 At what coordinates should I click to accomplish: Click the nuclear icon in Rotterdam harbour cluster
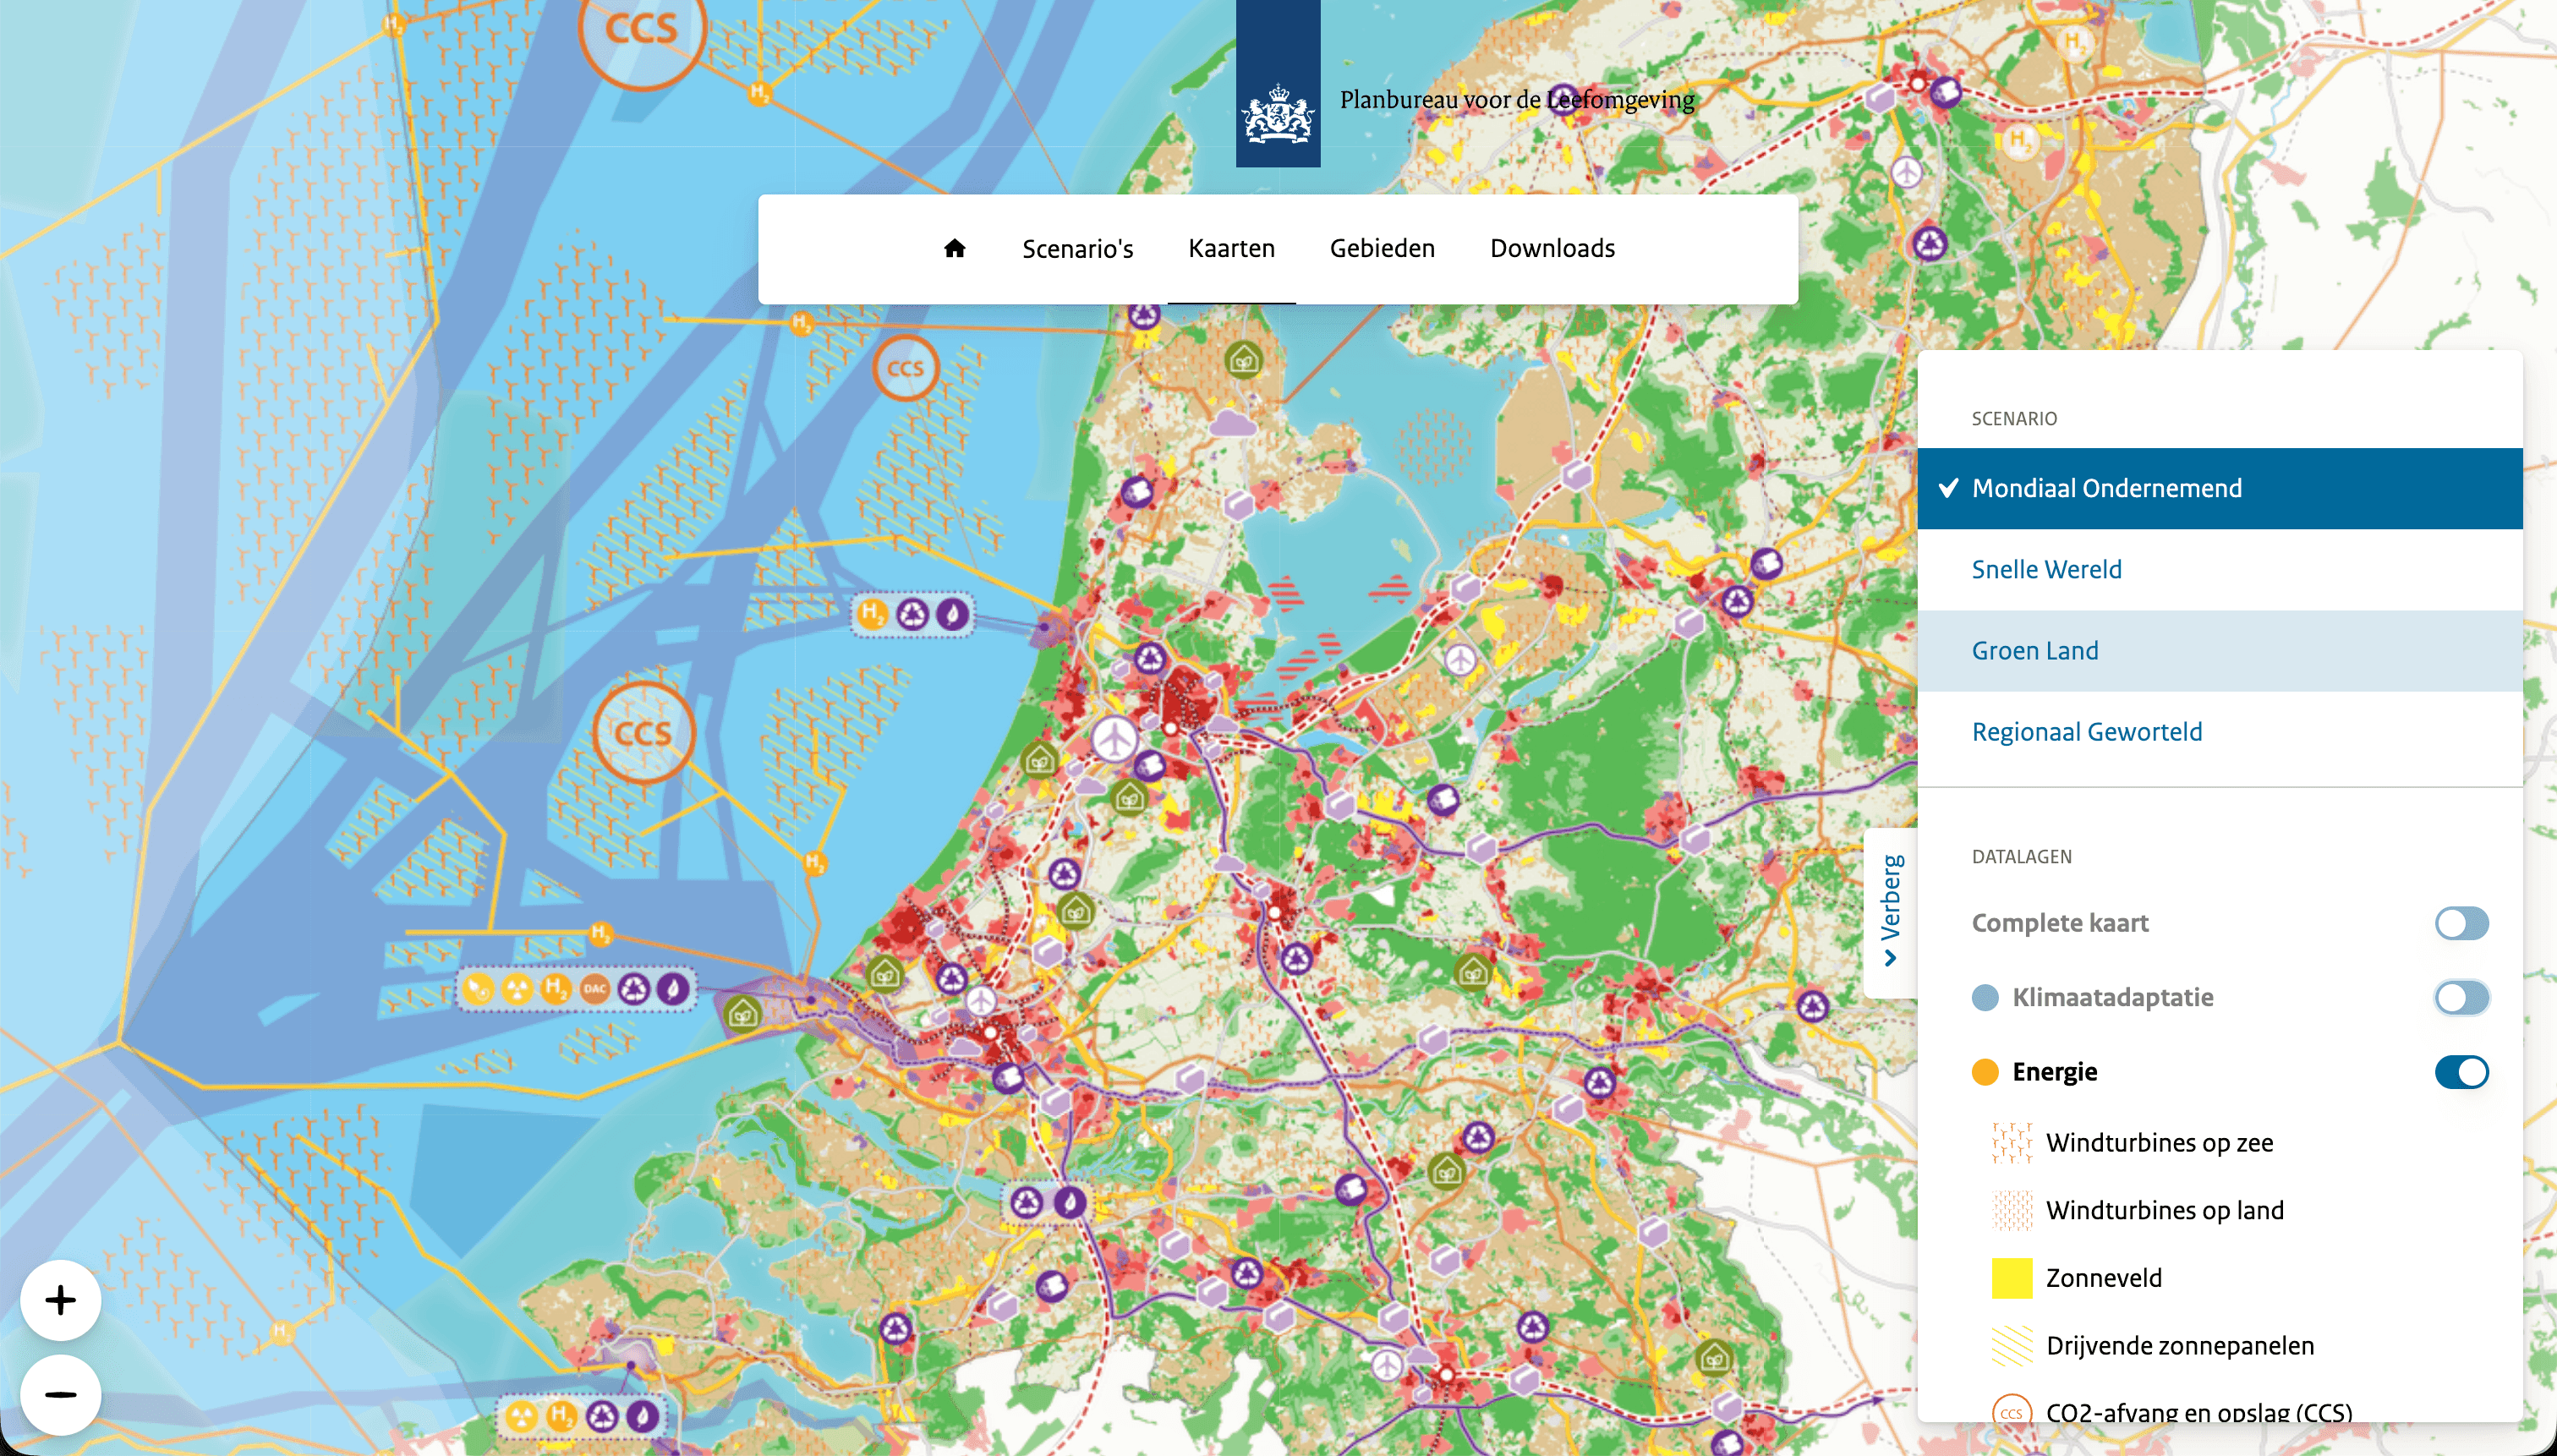517,989
